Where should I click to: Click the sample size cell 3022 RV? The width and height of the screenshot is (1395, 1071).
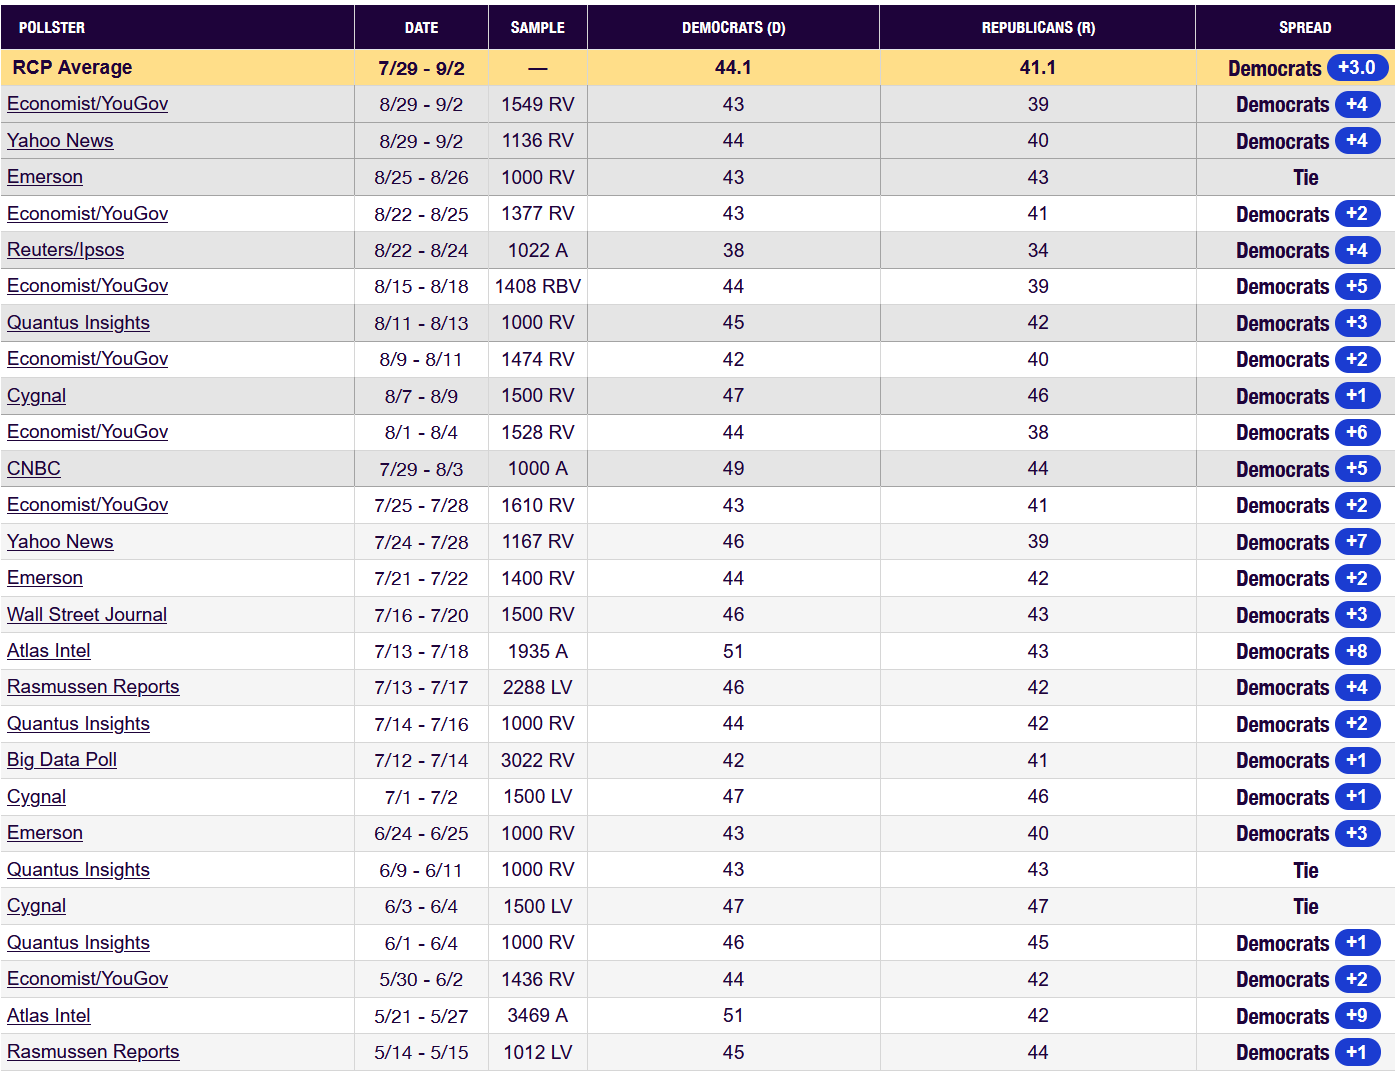point(538,760)
